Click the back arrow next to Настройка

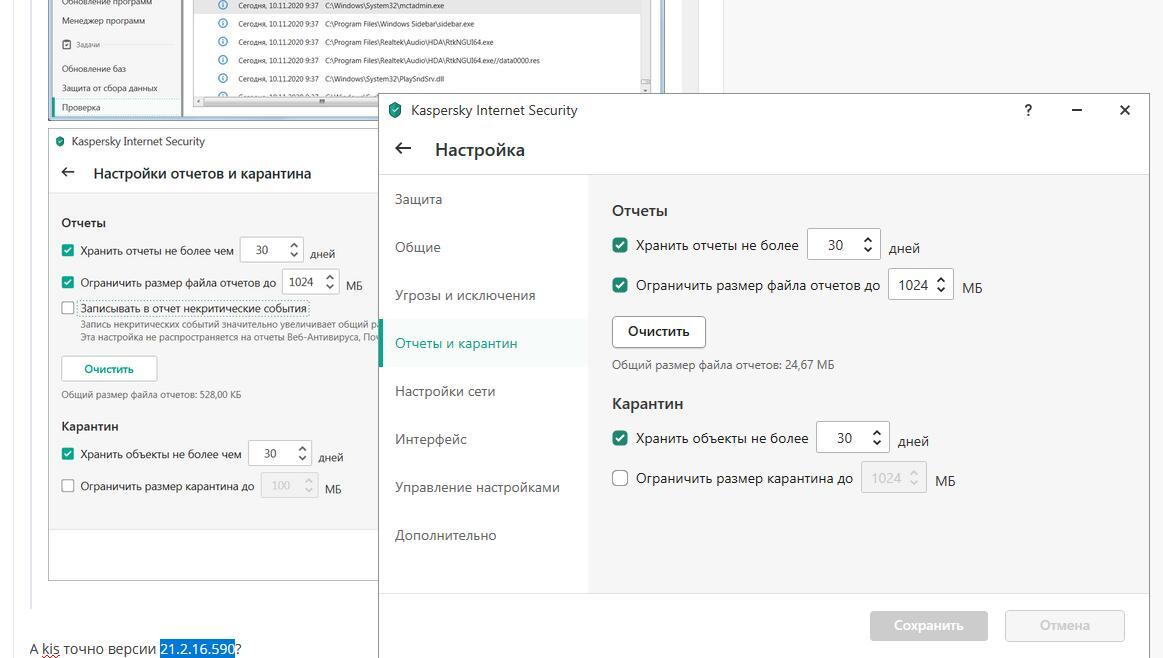(403, 149)
